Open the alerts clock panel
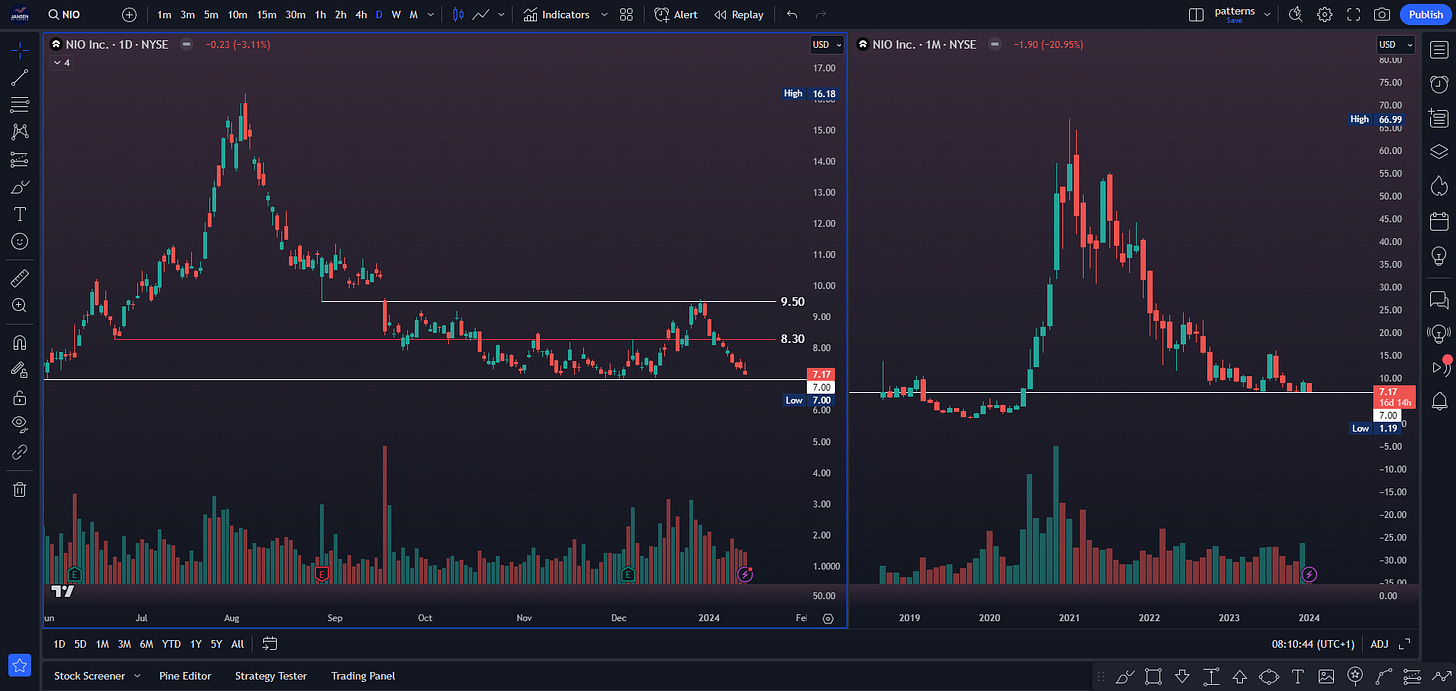The image size is (1456, 691). pyautogui.click(x=1438, y=85)
